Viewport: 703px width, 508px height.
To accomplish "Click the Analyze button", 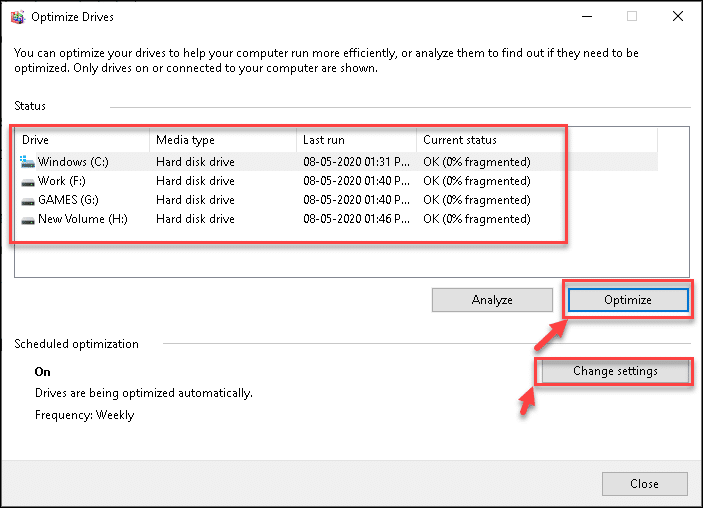I will (x=492, y=300).
